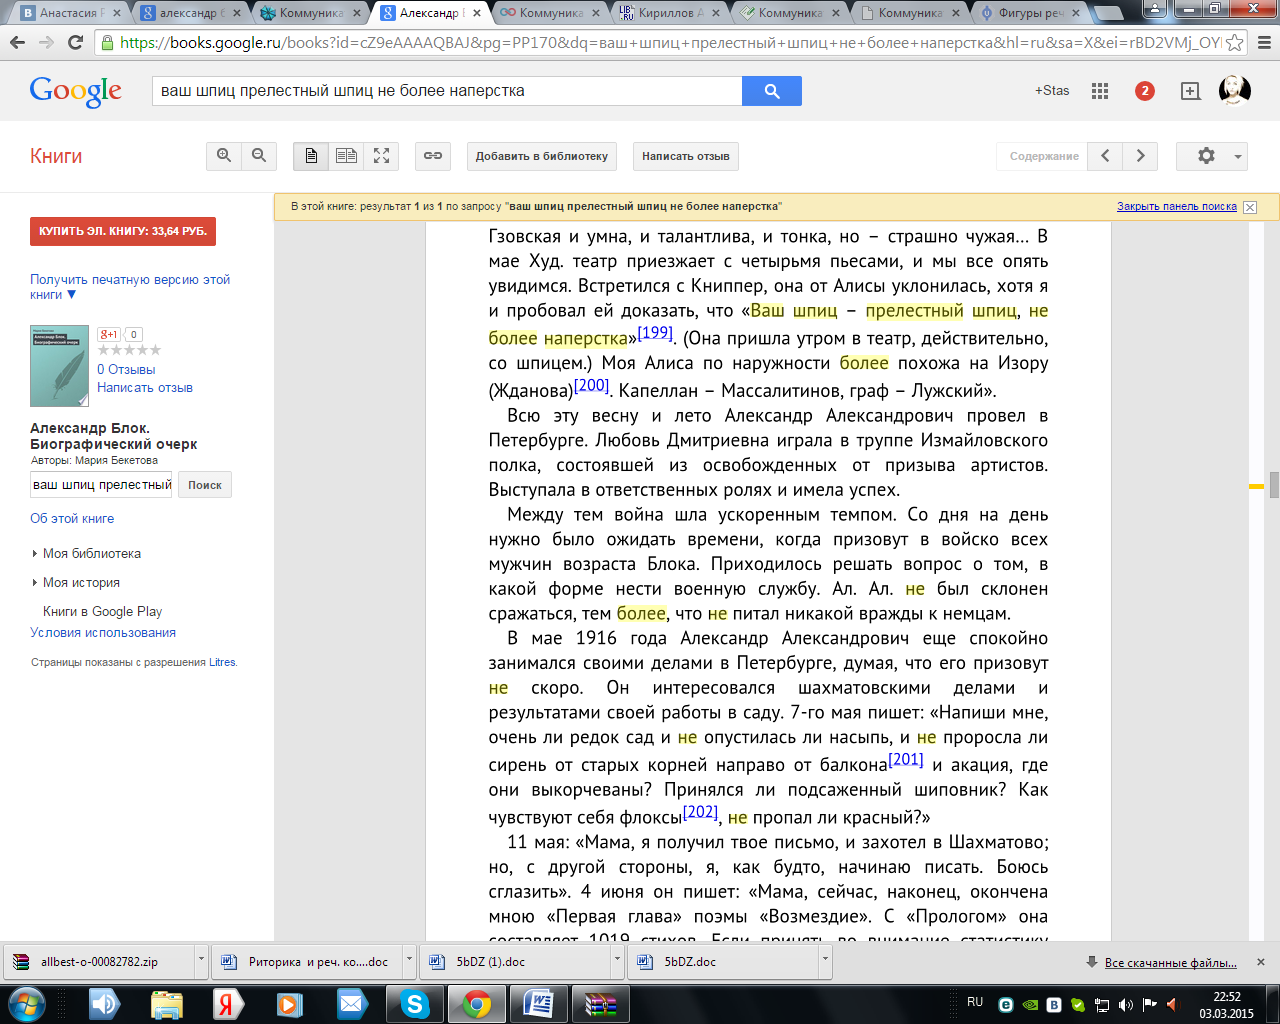Enter fullscreen reading mode
This screenshot has height=1024, width=1280.
click(x=381, y=156)
